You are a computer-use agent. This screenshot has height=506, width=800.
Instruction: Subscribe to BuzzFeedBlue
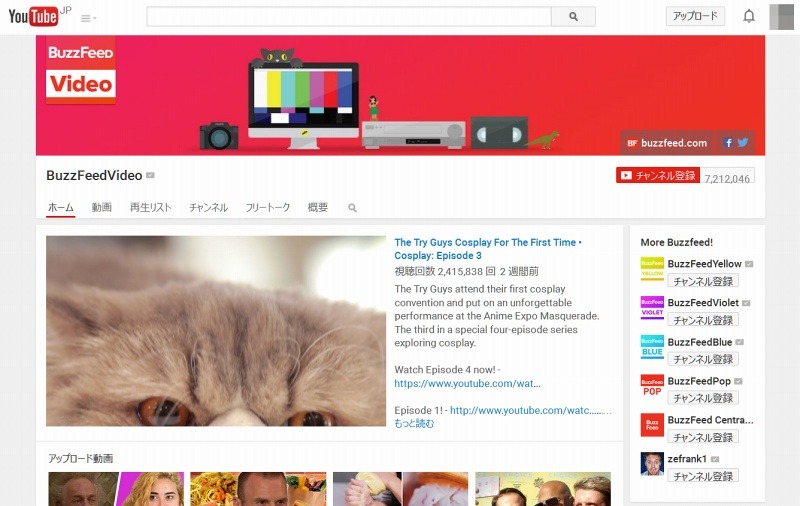coord(703,359)
